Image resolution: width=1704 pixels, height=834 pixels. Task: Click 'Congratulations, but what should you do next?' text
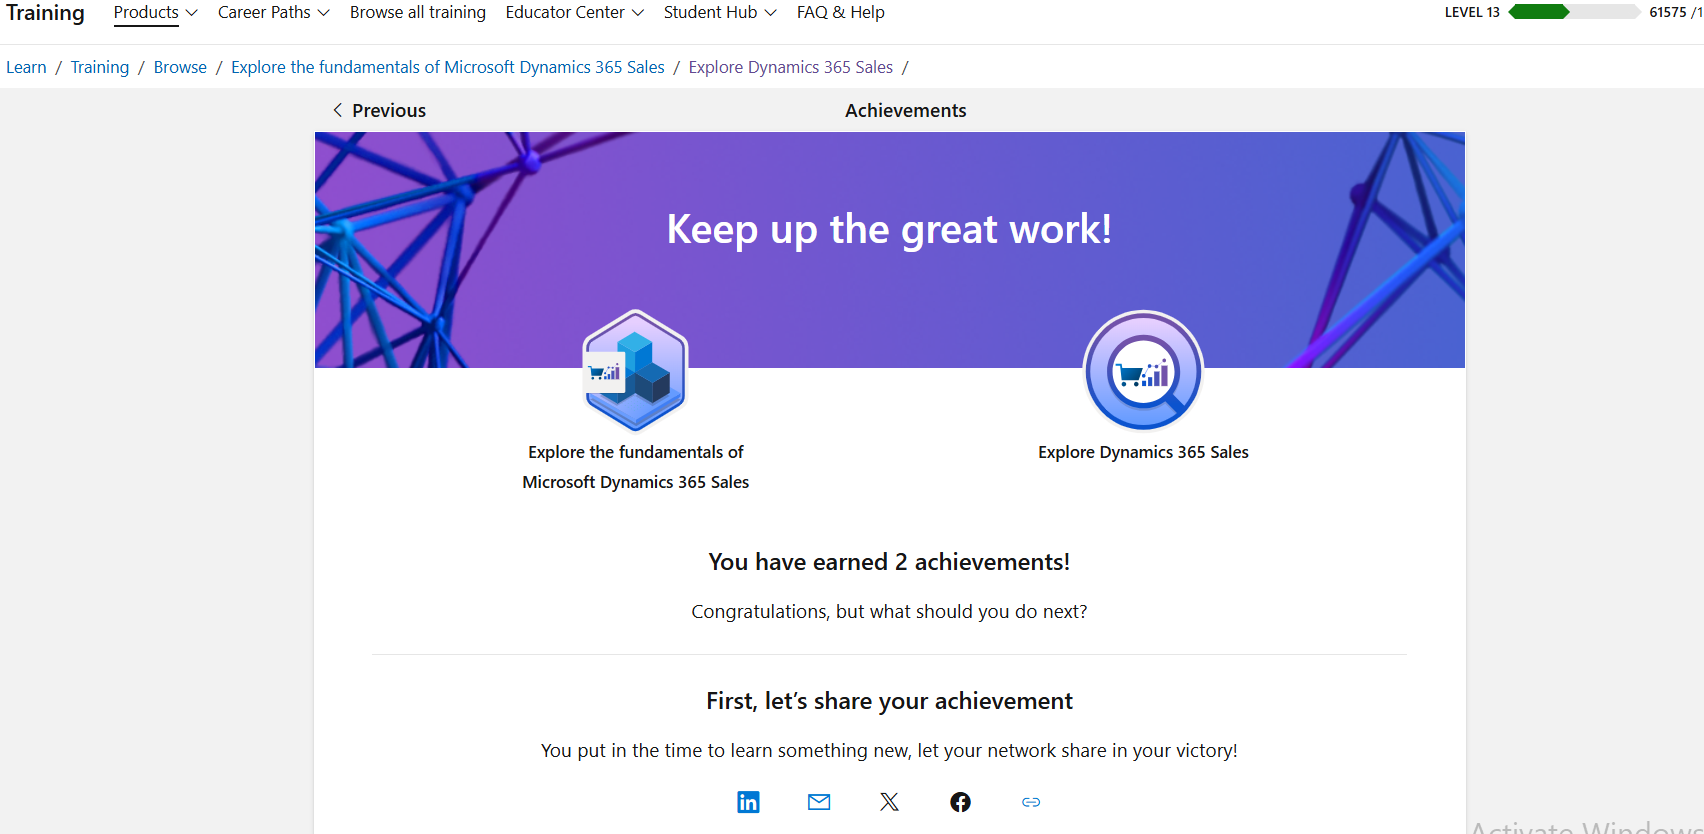pos(889,611)
